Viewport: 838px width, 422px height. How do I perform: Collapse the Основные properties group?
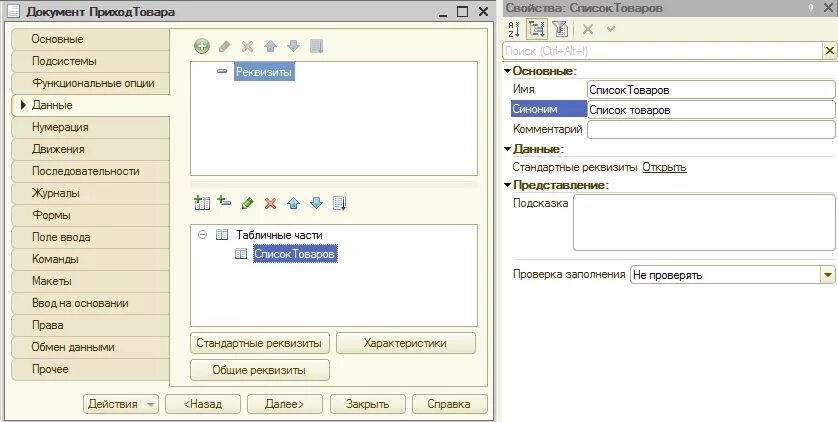click(508, 71)
